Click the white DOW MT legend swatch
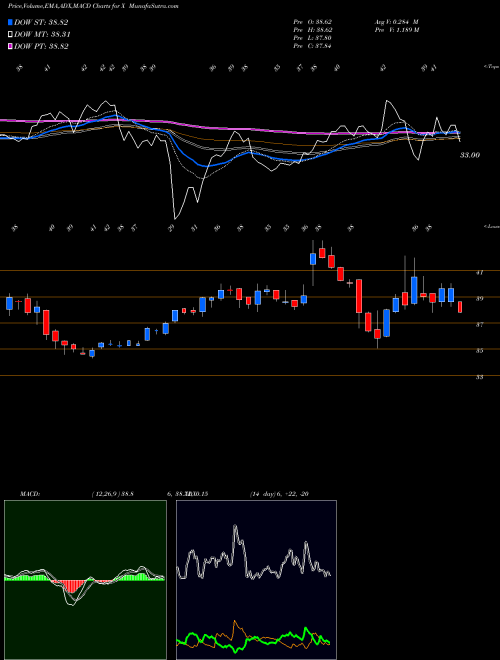Image resolution: width=500 pixels, height=660 pixels. (x=10, y=35)
